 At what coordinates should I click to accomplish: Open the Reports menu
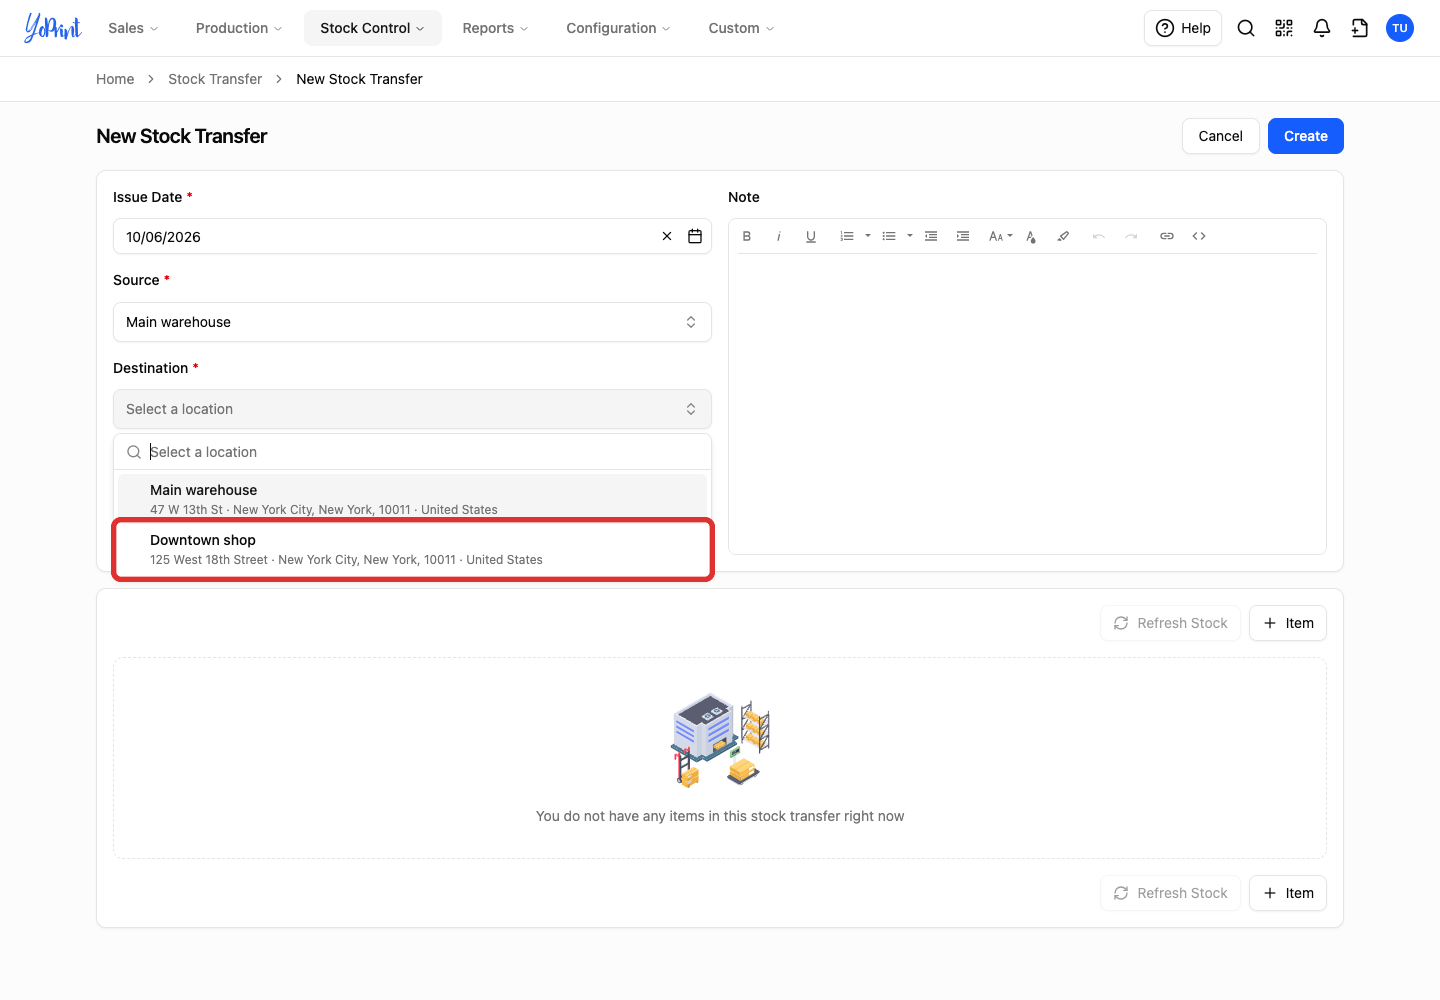click(x=495, y=28)
